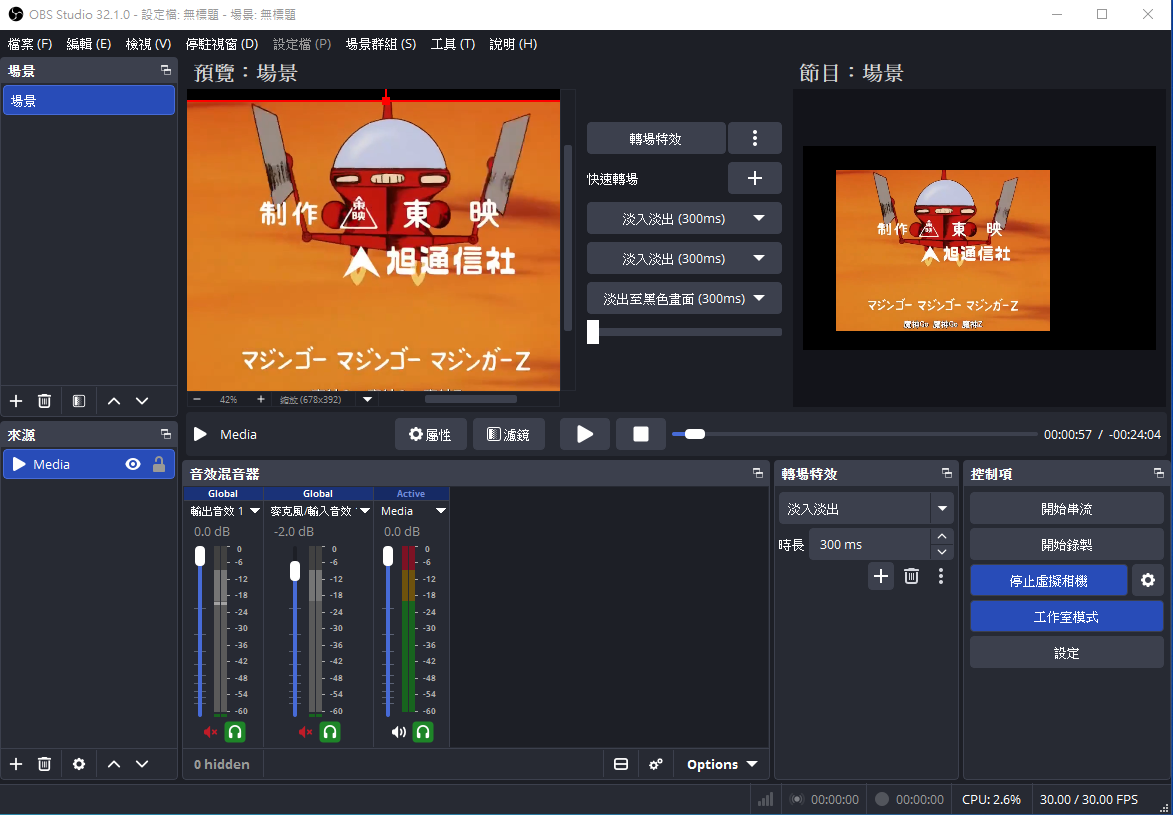Open advanced audio properties gears icon

point(656,765)
